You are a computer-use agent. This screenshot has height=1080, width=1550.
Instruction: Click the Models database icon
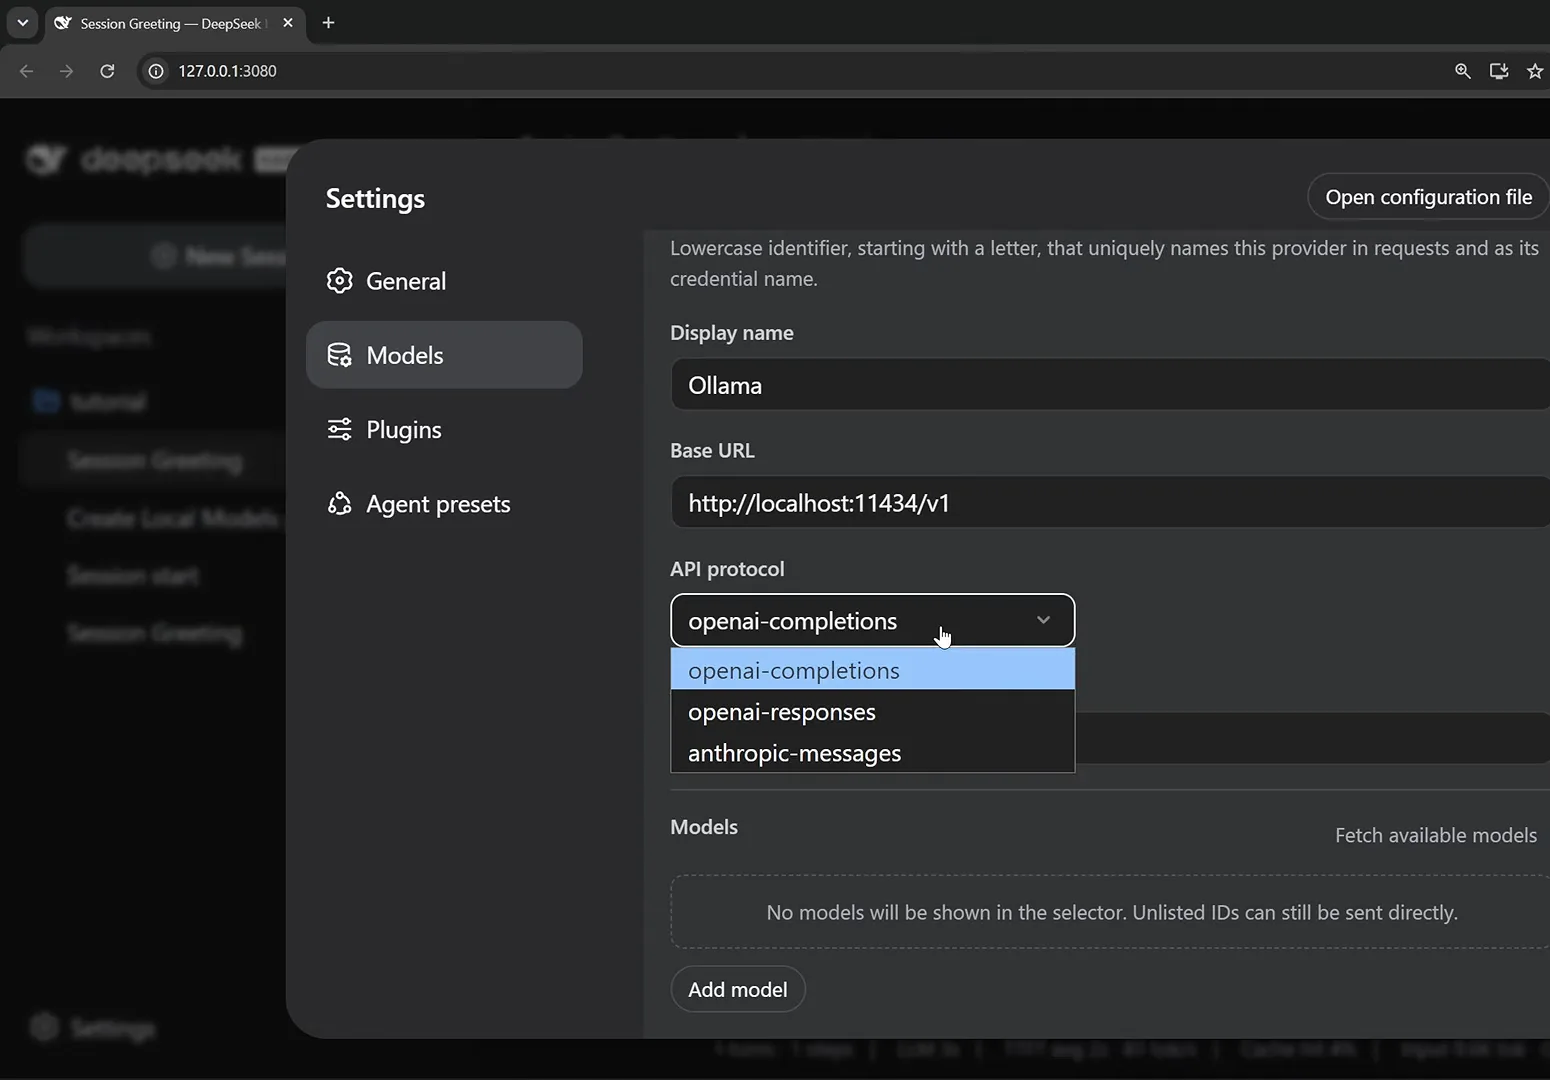(x=340, y=355)
